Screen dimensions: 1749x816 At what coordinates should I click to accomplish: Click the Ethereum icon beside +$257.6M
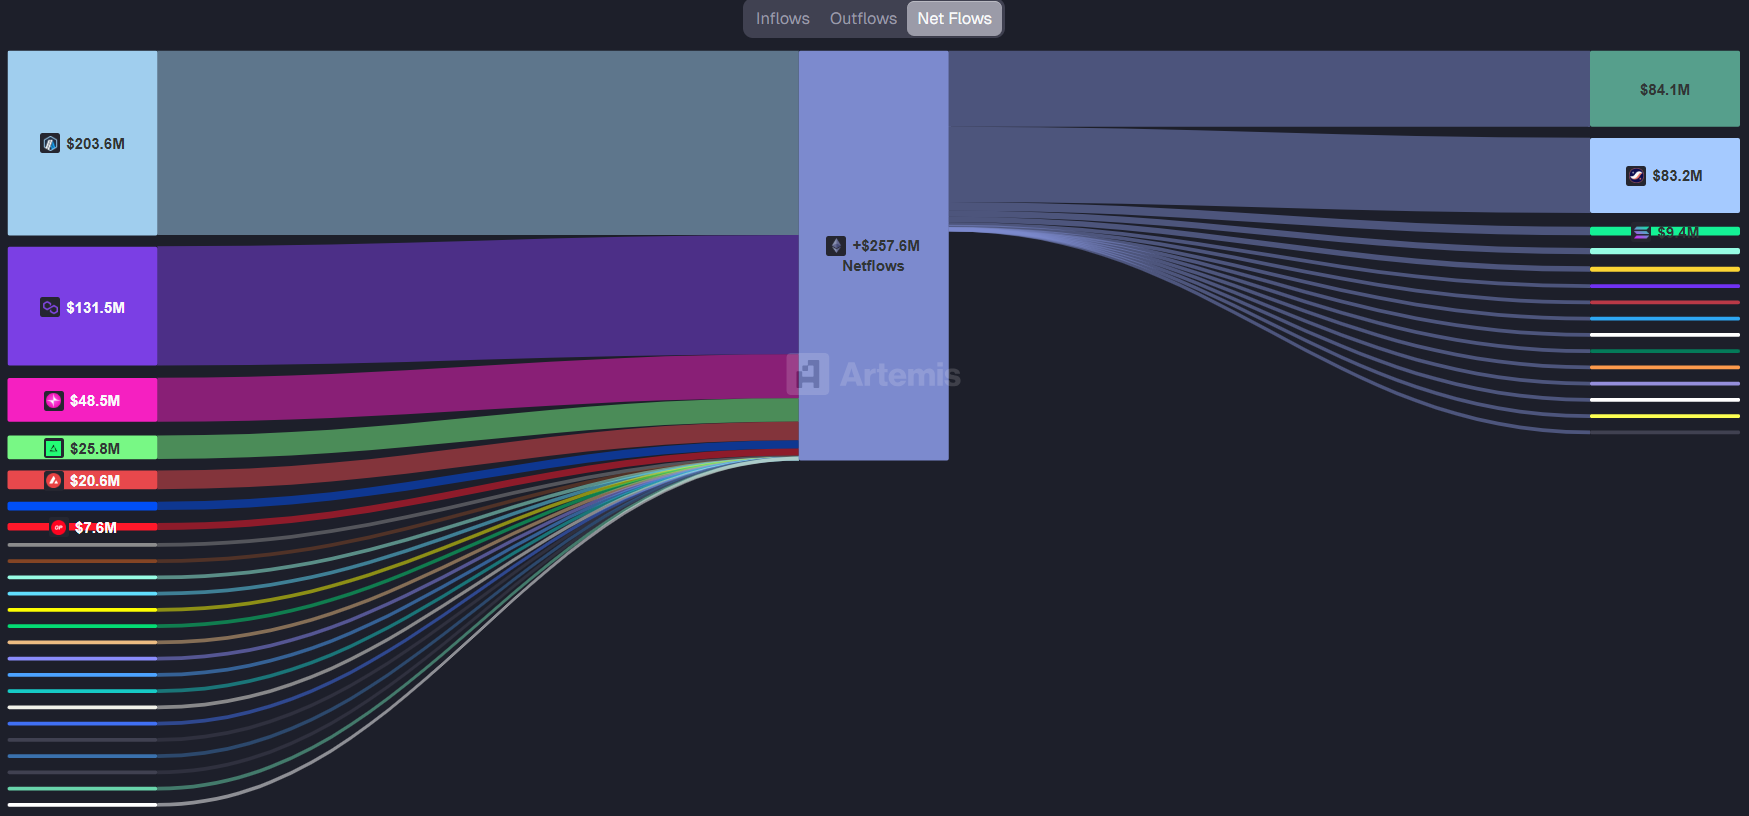(x=836, y=246)
